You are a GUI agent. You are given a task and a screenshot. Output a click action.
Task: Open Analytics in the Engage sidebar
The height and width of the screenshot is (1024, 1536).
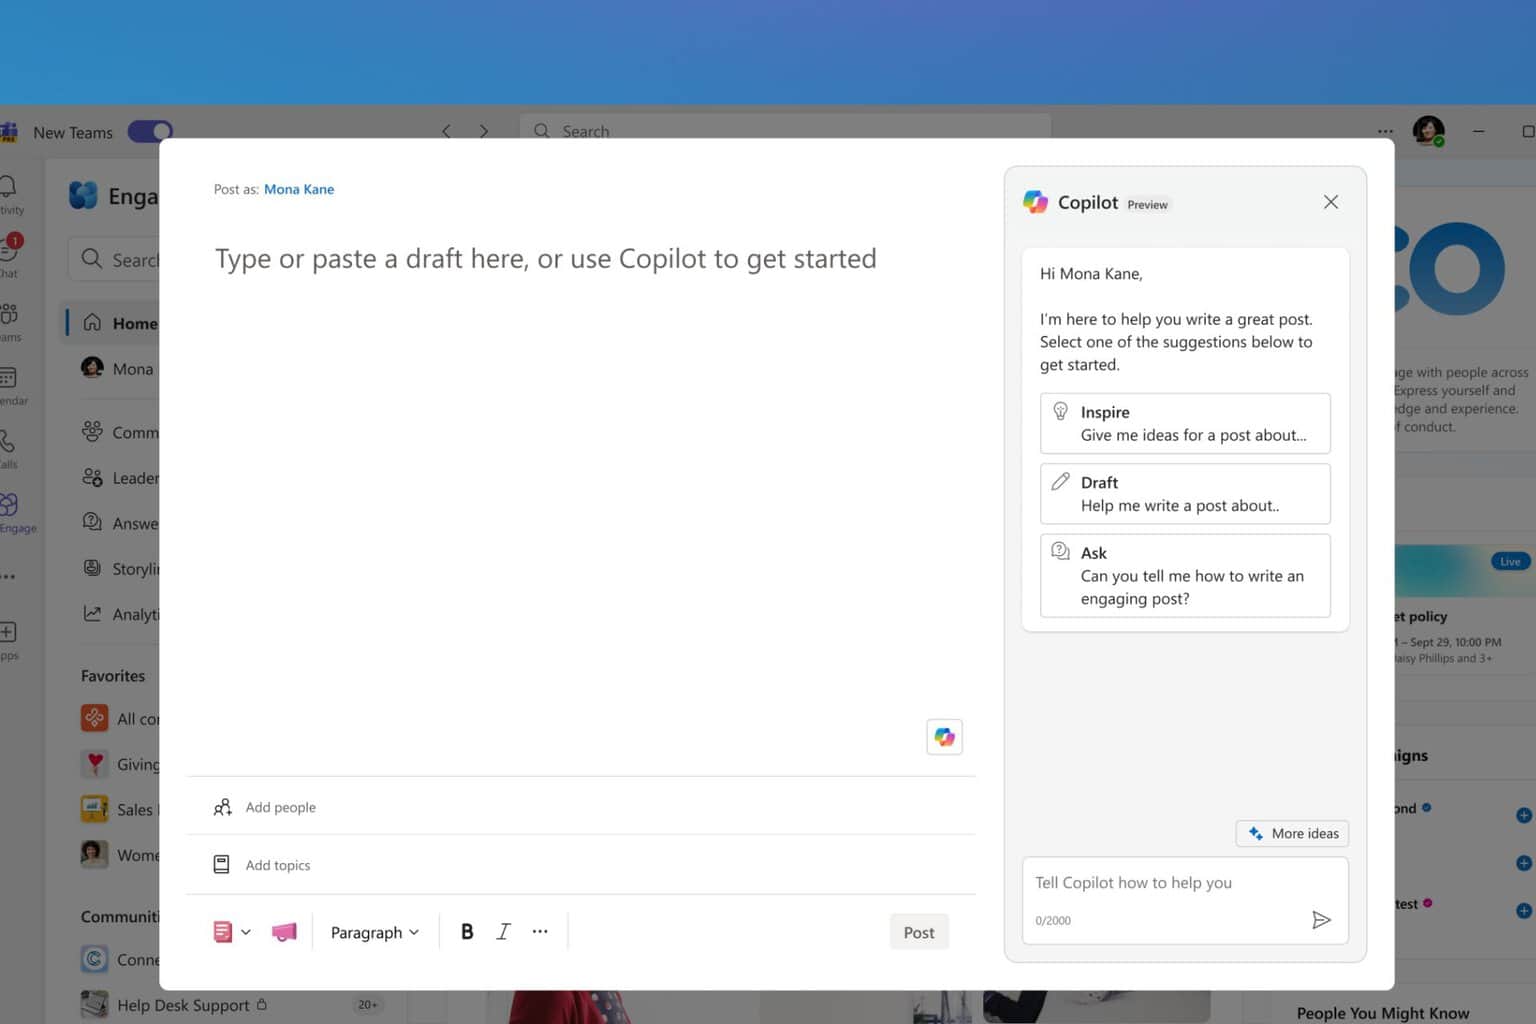(120, 614)
